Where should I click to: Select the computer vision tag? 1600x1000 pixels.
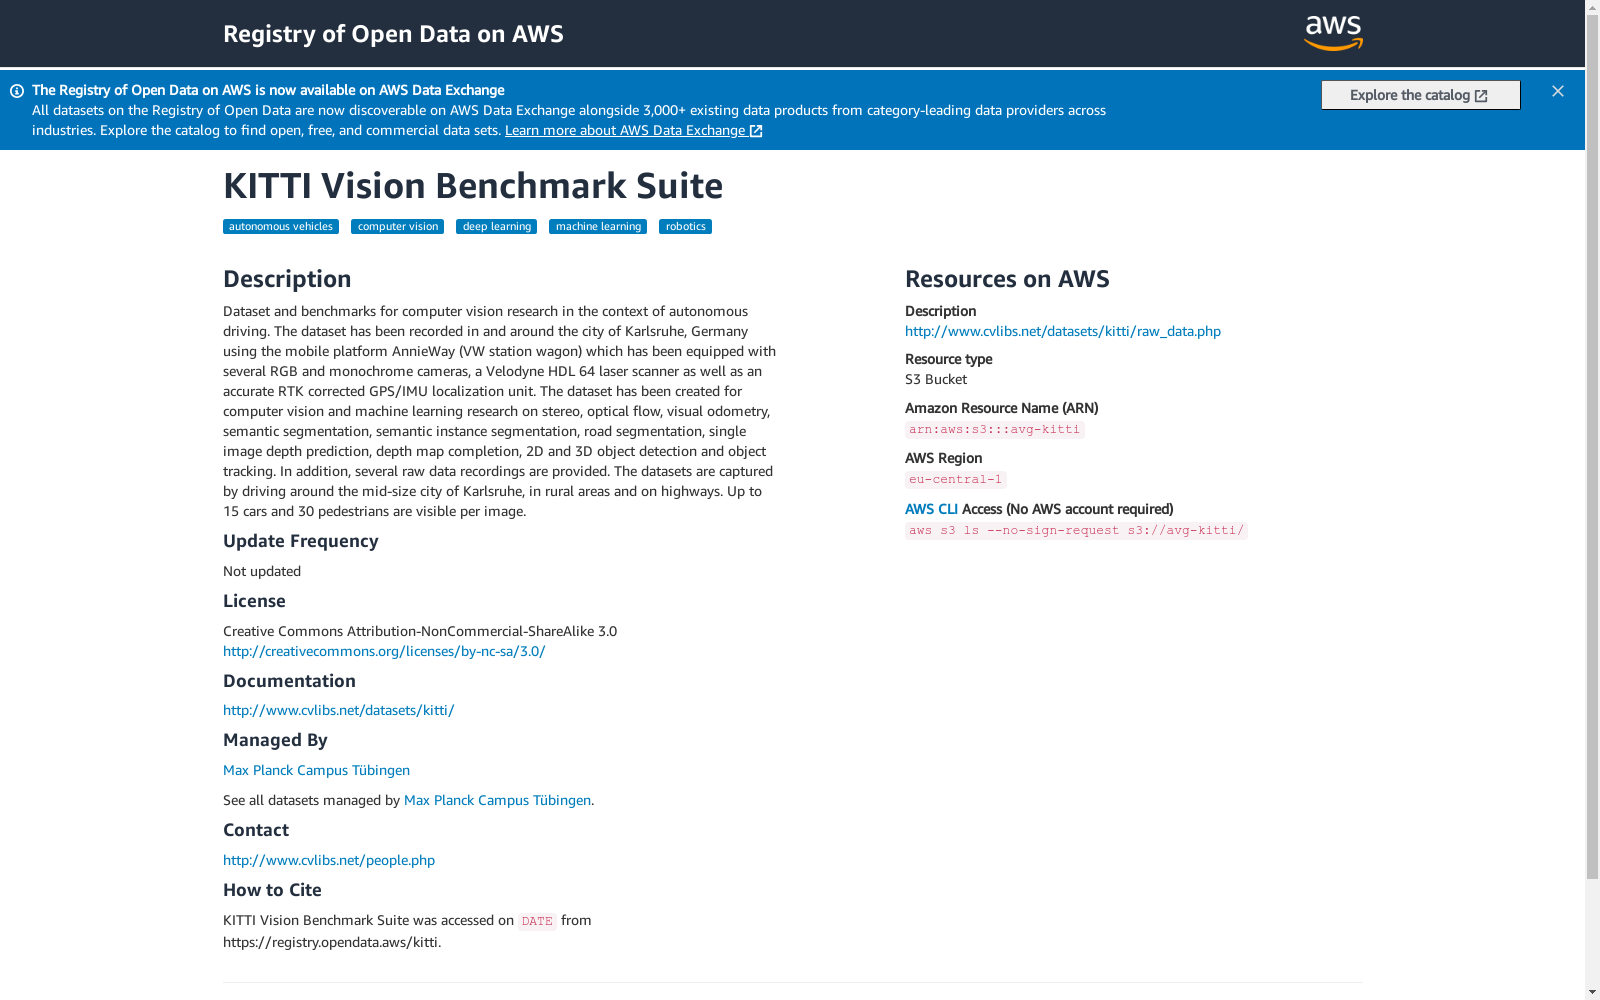(398, 226)
